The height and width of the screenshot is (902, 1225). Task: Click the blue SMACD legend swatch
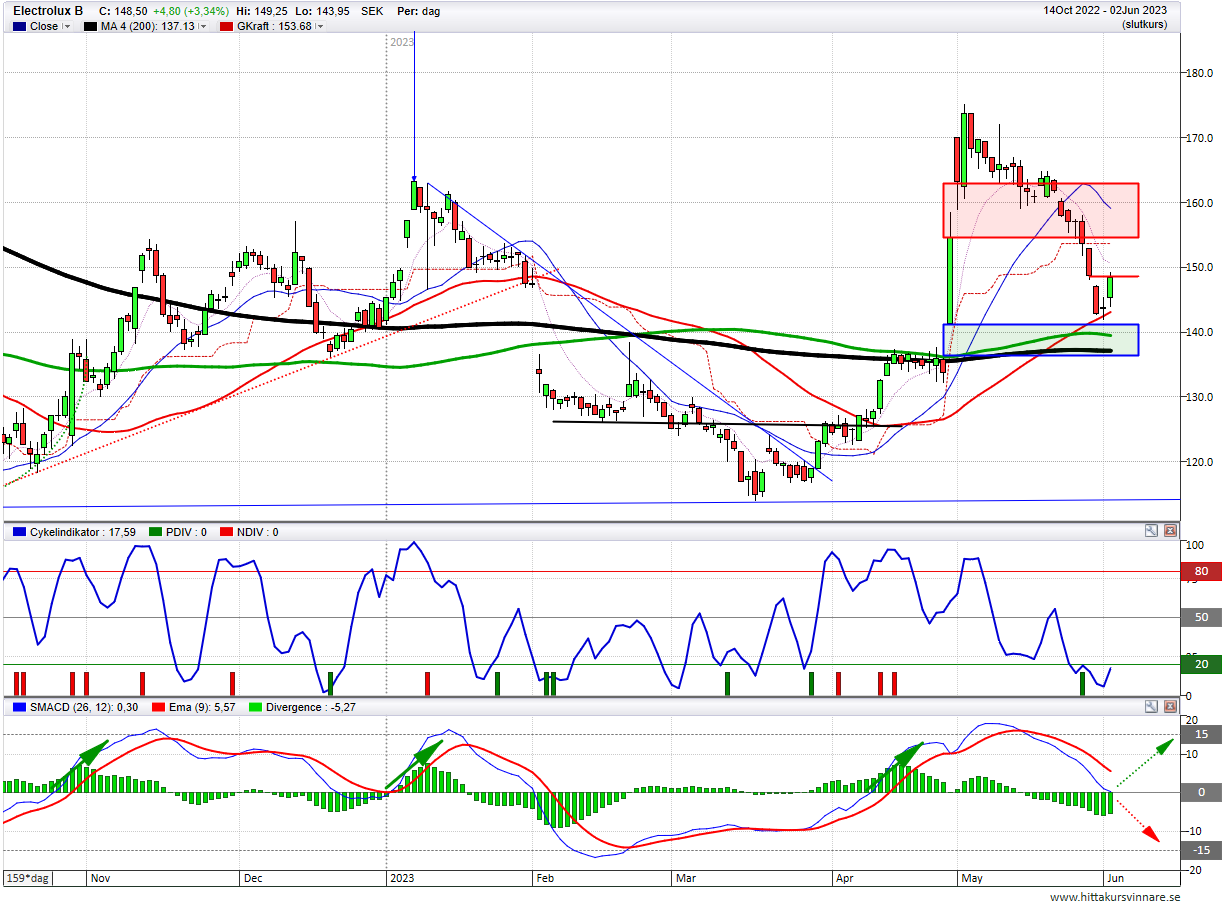(19, 707)
